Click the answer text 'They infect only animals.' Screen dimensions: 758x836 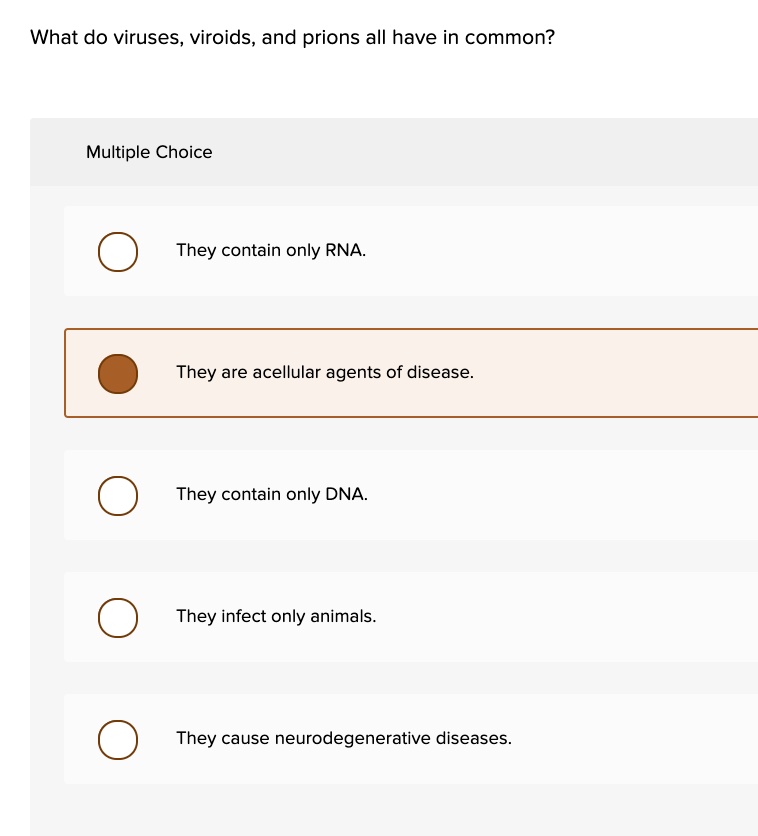(276, 616)
